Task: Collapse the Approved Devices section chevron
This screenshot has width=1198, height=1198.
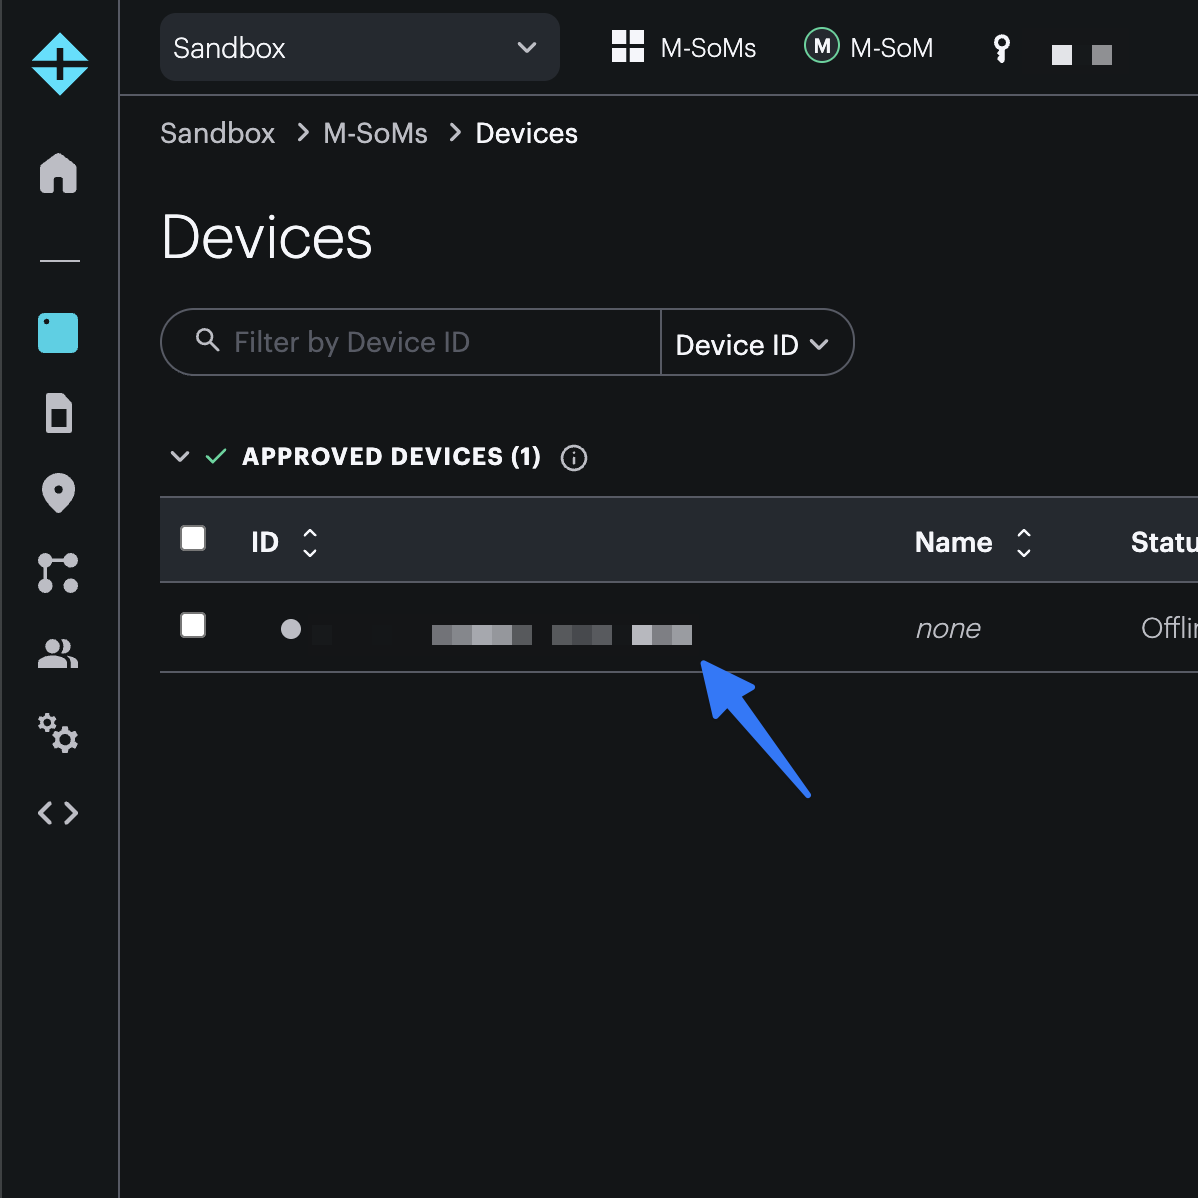Action: (180, 456)
